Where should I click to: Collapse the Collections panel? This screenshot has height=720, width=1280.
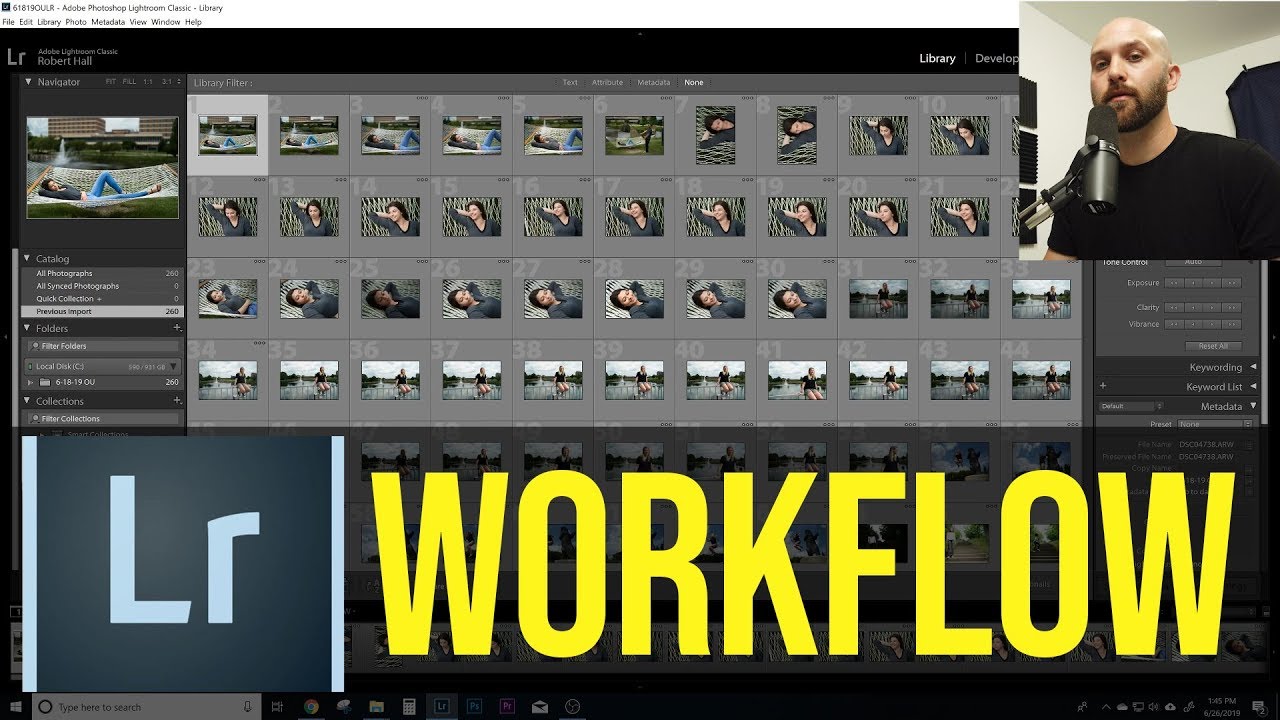(29, 401)
